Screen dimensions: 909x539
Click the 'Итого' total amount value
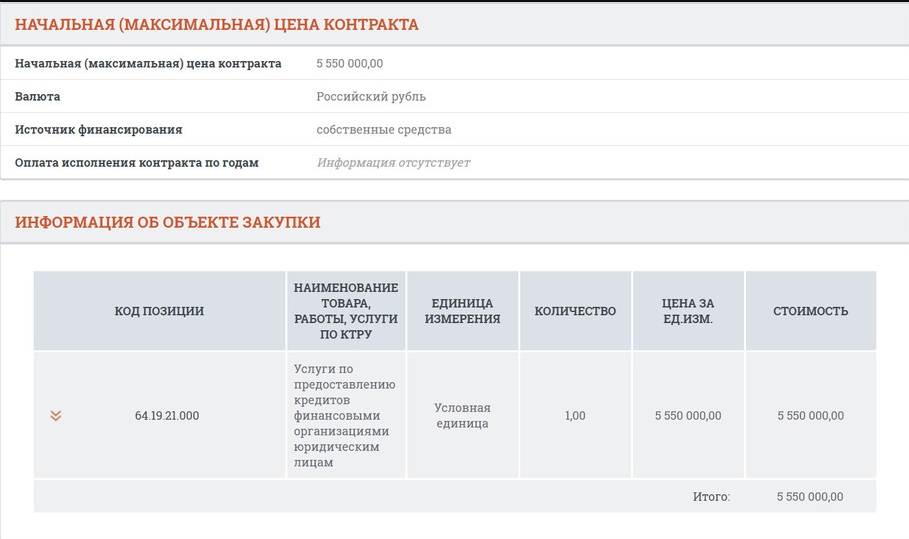pos(810,497)
